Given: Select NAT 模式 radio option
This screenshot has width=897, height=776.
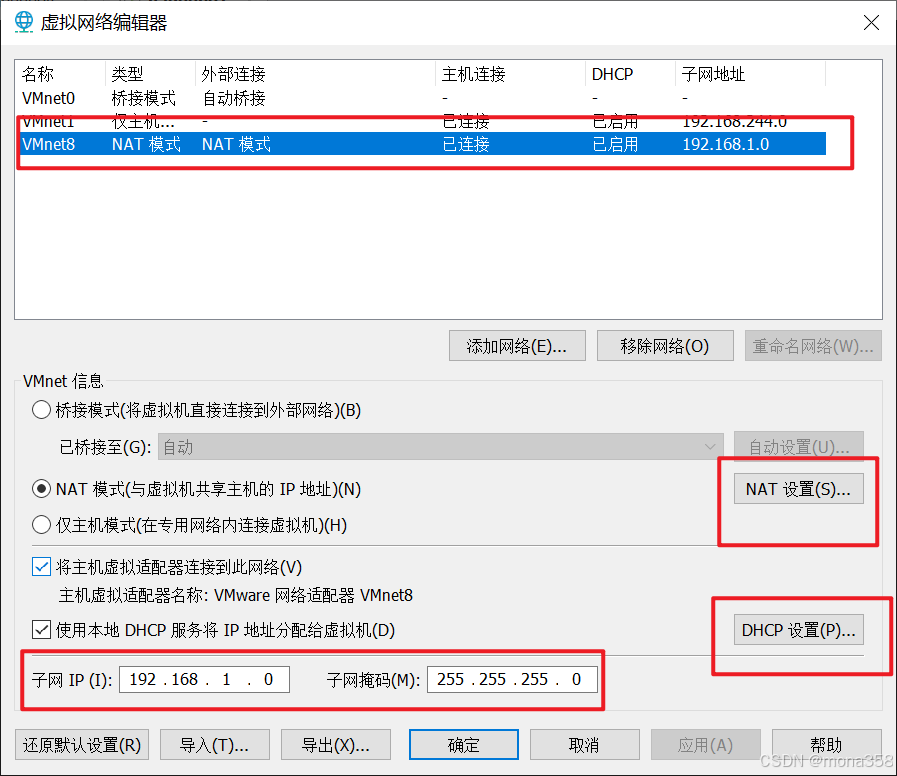Looking at the screenshot, I should pyautogui.click(x=40, y=488).
